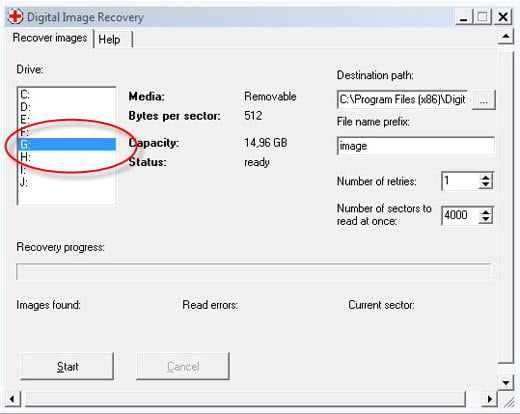This screenshot has height=414, width=520.
Task: Click the vertical scrollbar track
Action: pyautogui.click(x=506, y=207)
